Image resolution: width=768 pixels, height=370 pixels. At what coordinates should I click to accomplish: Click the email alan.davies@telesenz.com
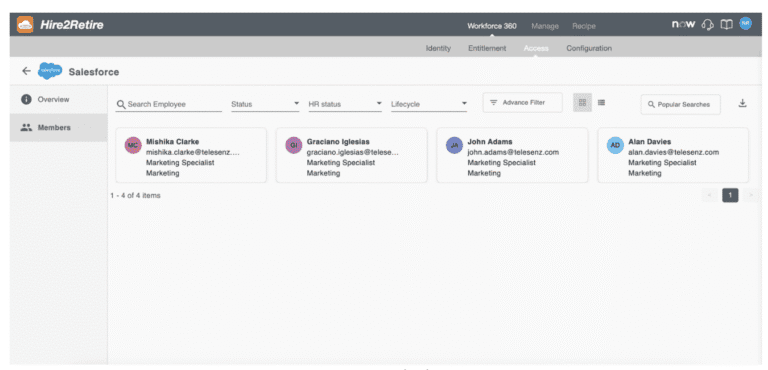click(673, 152)
